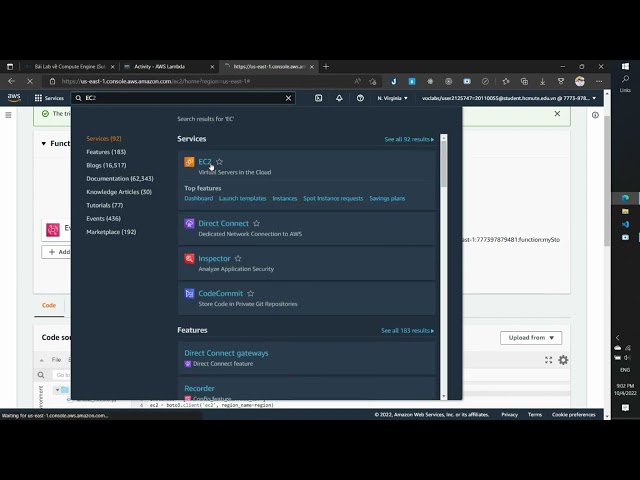
Task: Open Cookie preferences in footer
Action: [573, 415]
